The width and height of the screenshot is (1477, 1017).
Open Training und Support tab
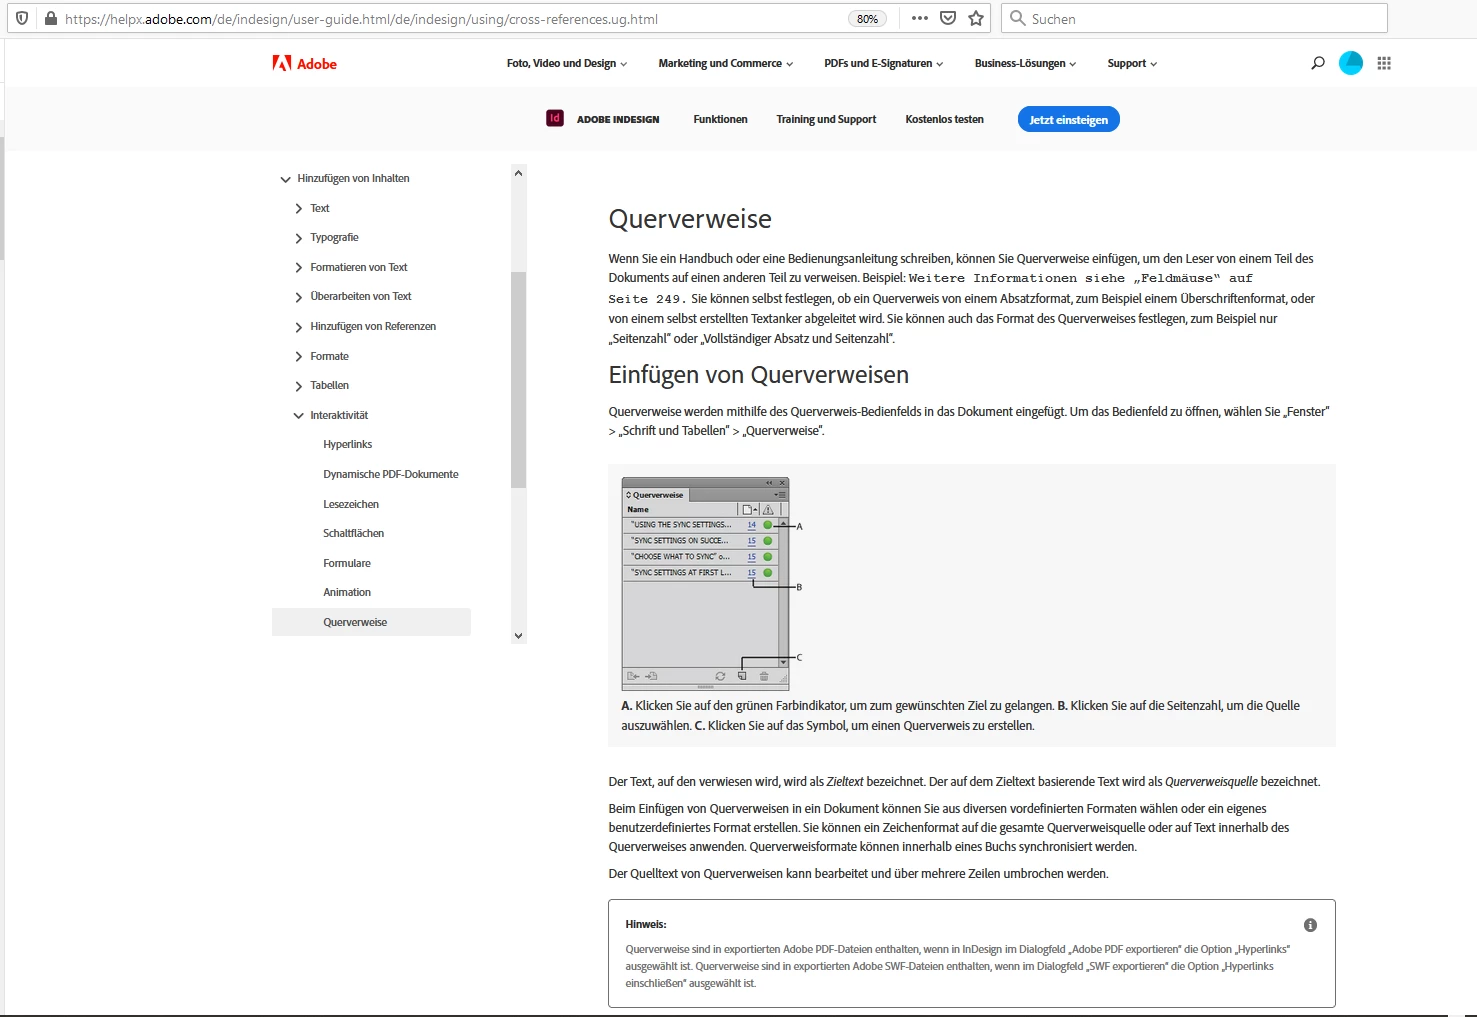pyautogui.click(x=826, y=119)
